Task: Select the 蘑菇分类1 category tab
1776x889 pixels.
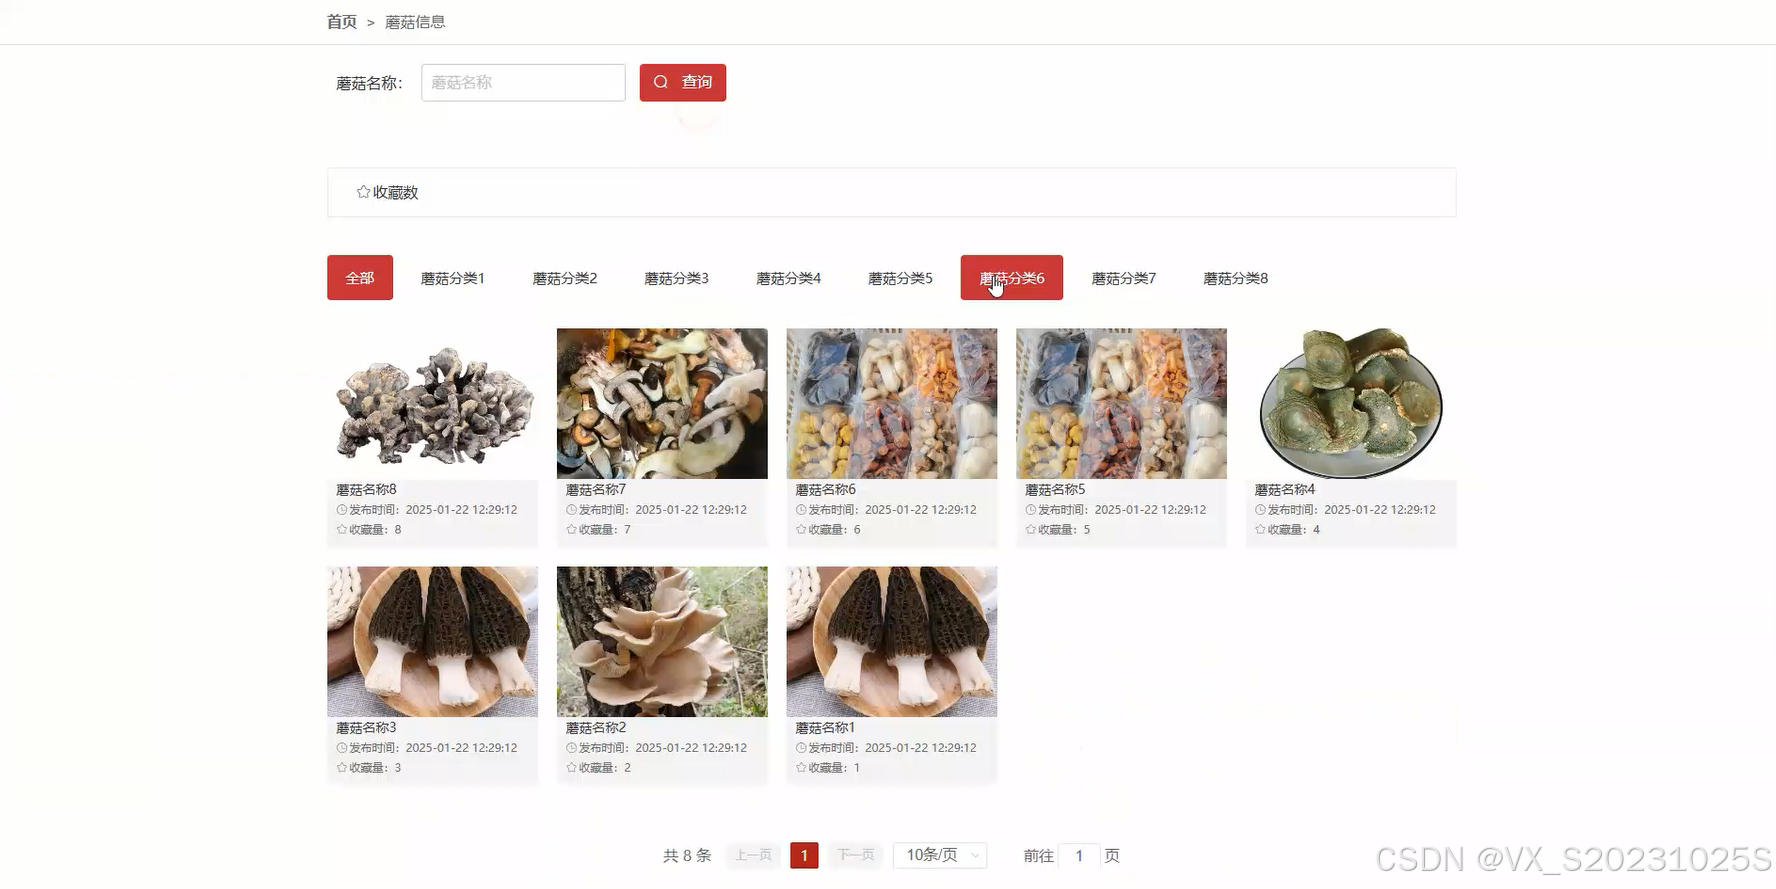Action: click(x=453, y=278)
